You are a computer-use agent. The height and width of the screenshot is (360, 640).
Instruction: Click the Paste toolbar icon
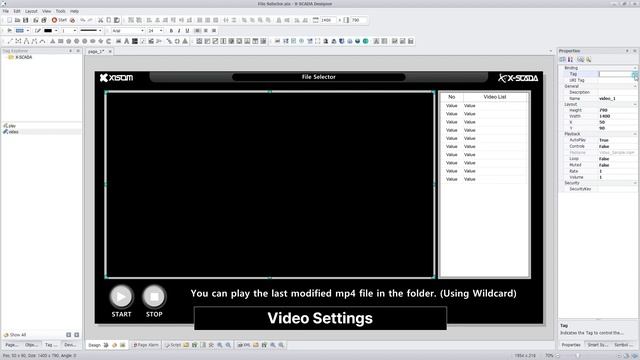coord(117,20)
